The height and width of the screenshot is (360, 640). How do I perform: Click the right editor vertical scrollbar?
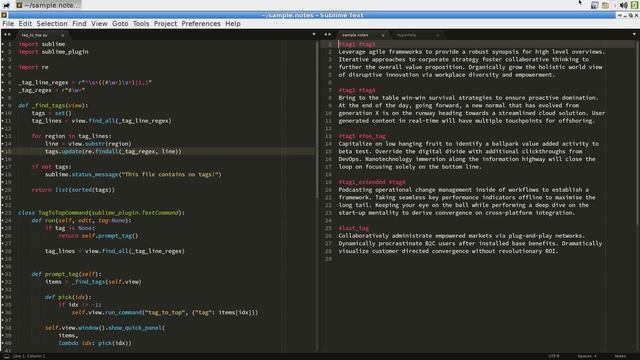coord(638,133)
